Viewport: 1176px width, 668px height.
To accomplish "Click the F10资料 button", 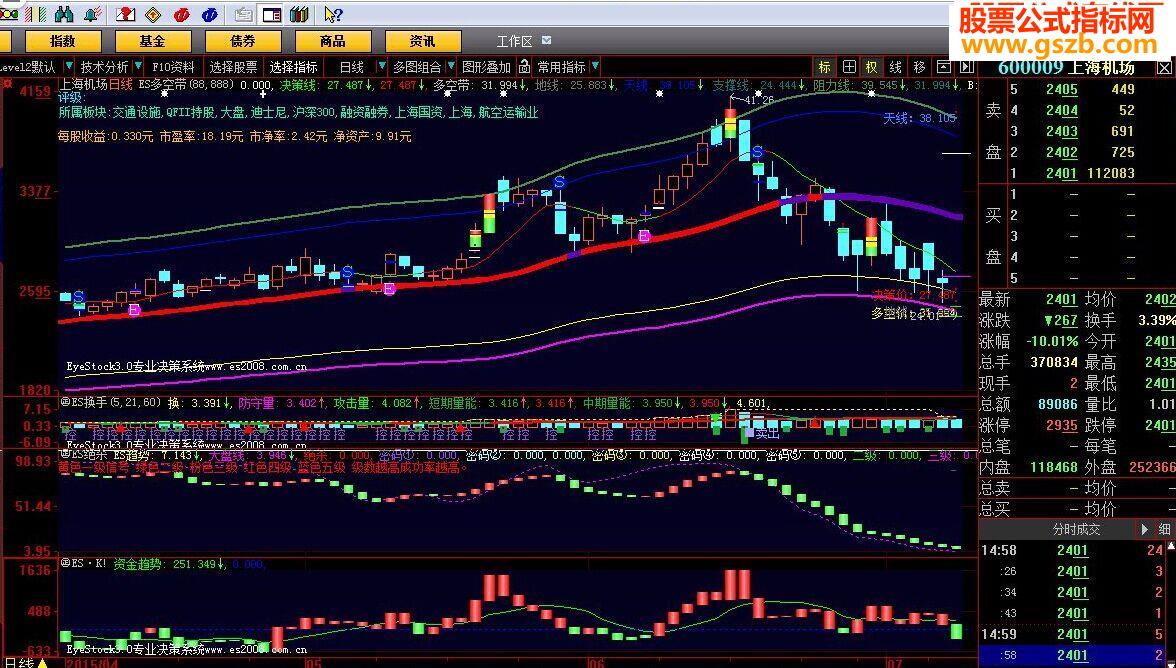I will click(173, 67).
